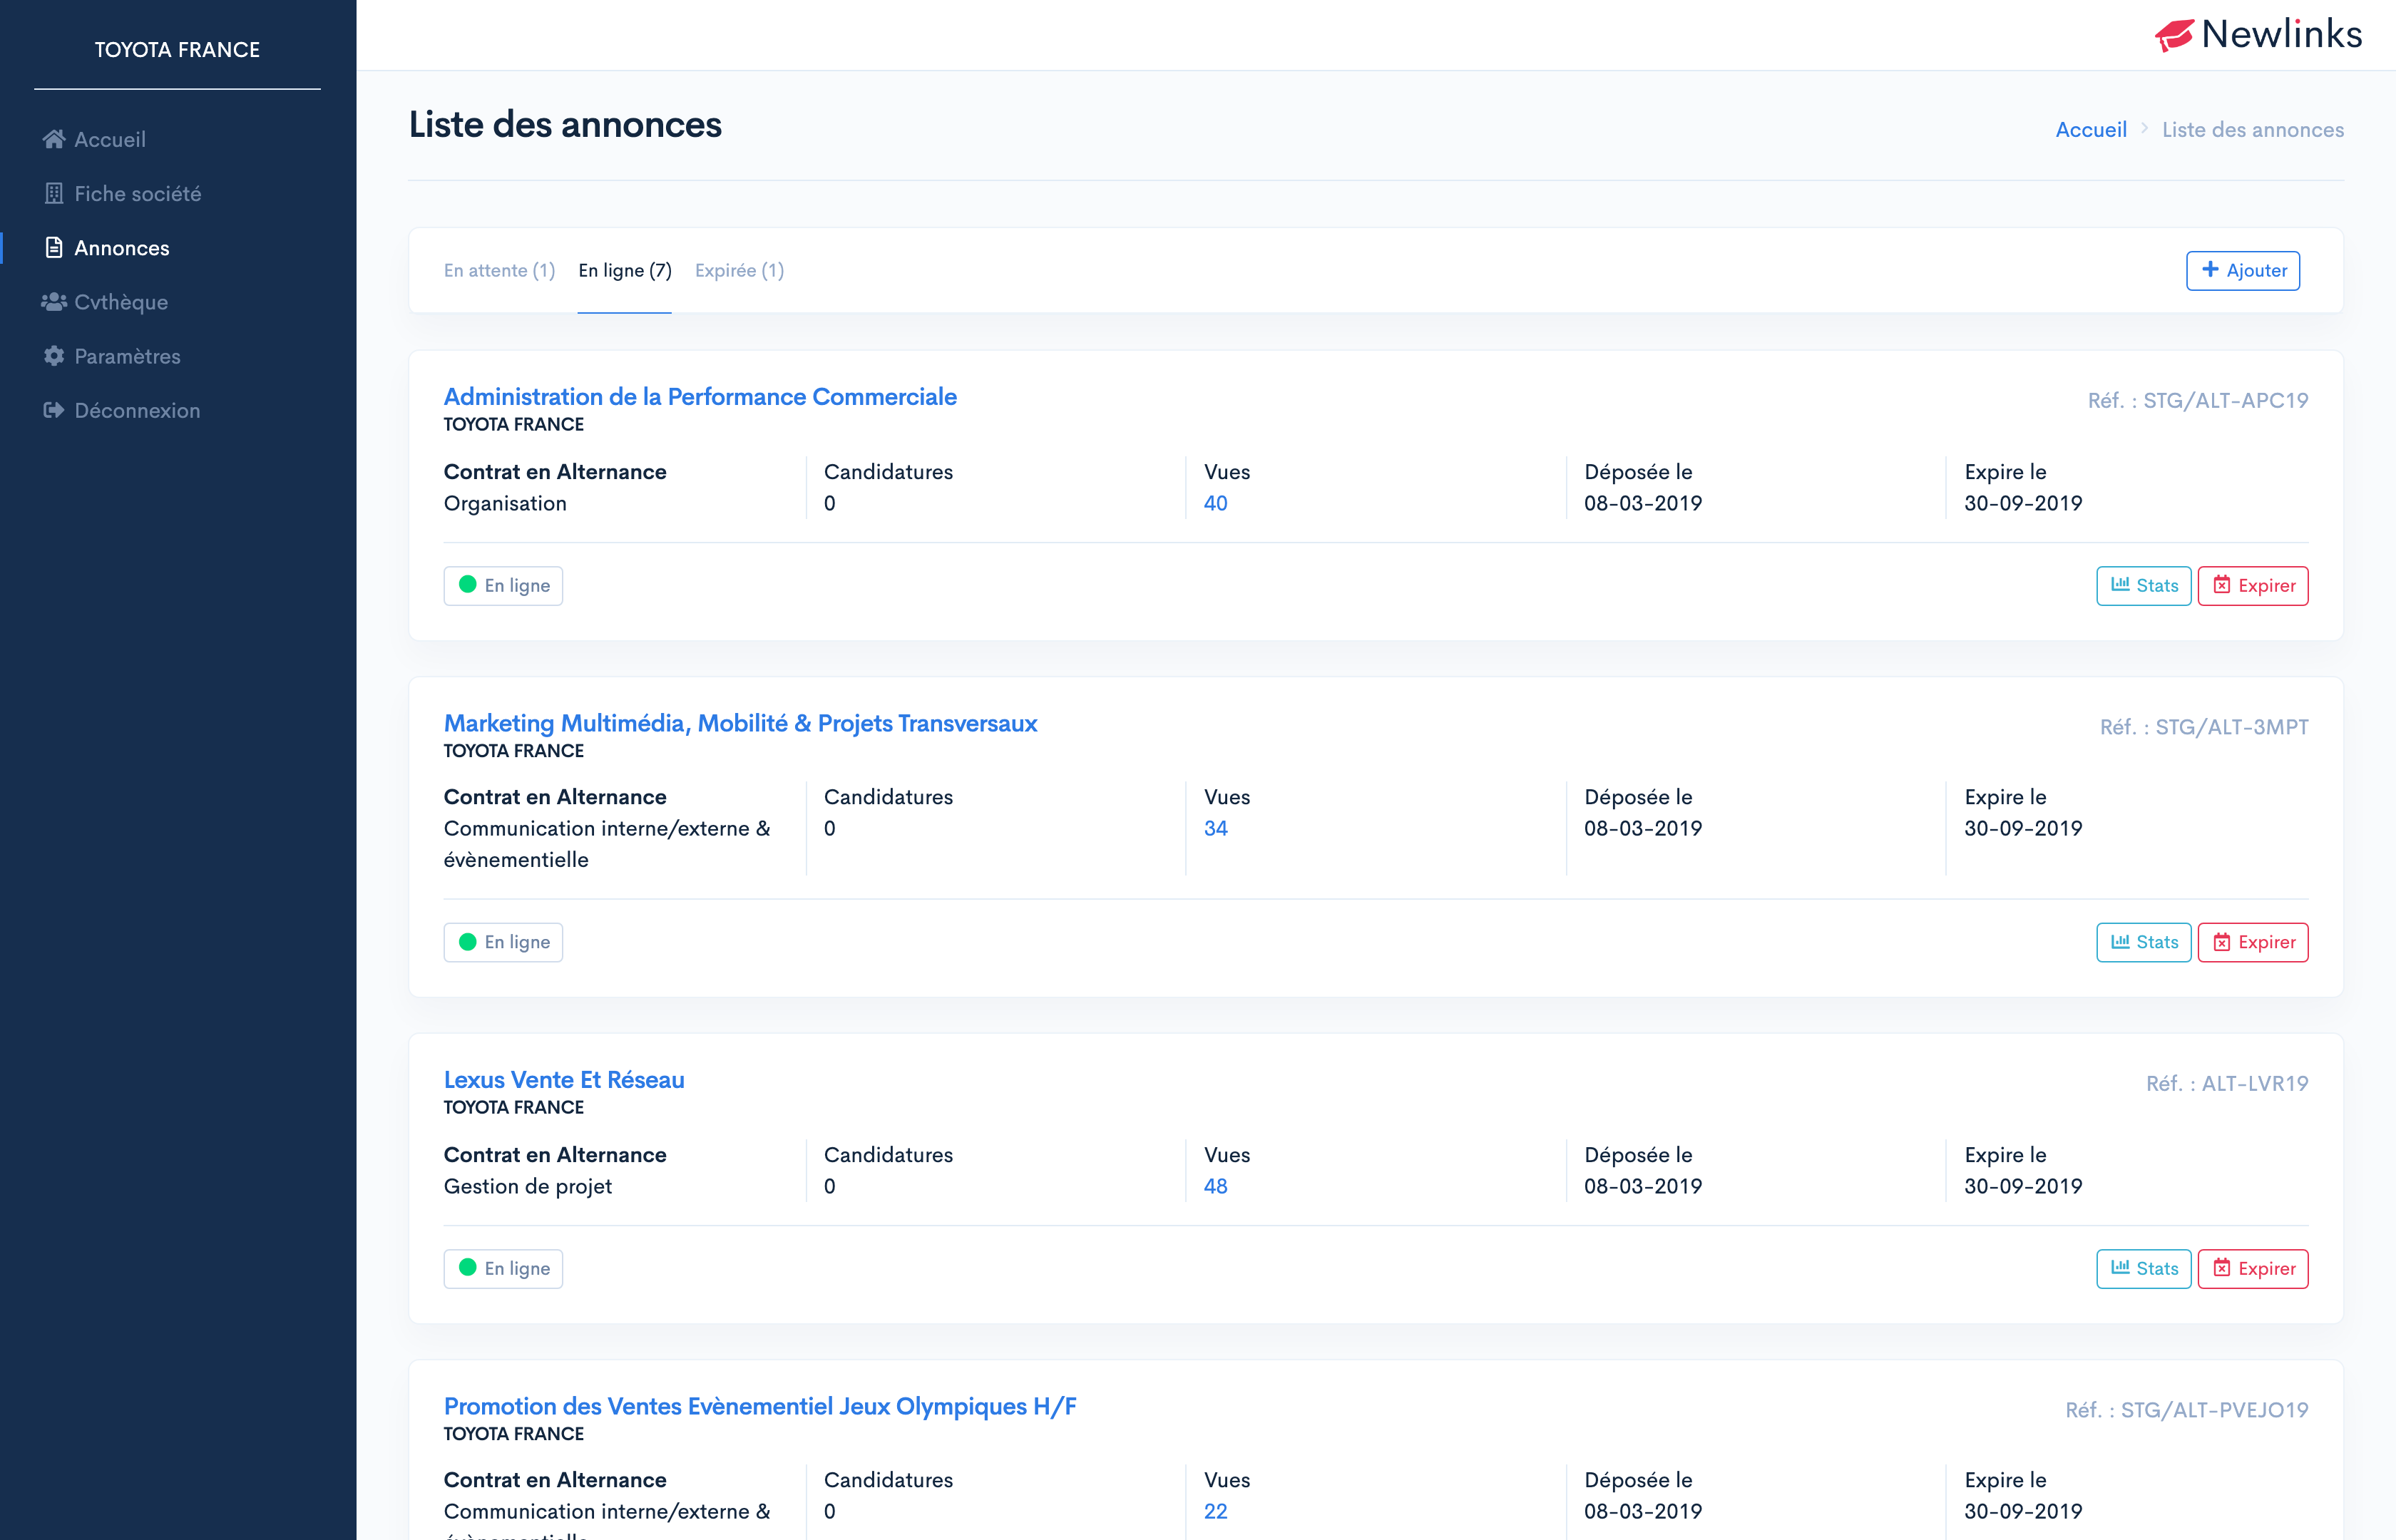Open Marketing Multimédia, Mobilité & Projets Transversaux listing
This screenshot has width=2396, height=1540.
(740, 723)
